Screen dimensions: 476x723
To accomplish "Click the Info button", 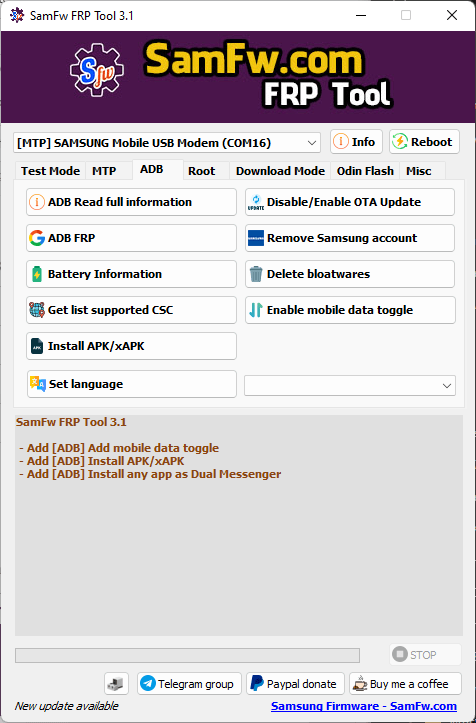I will click(356, 142).
